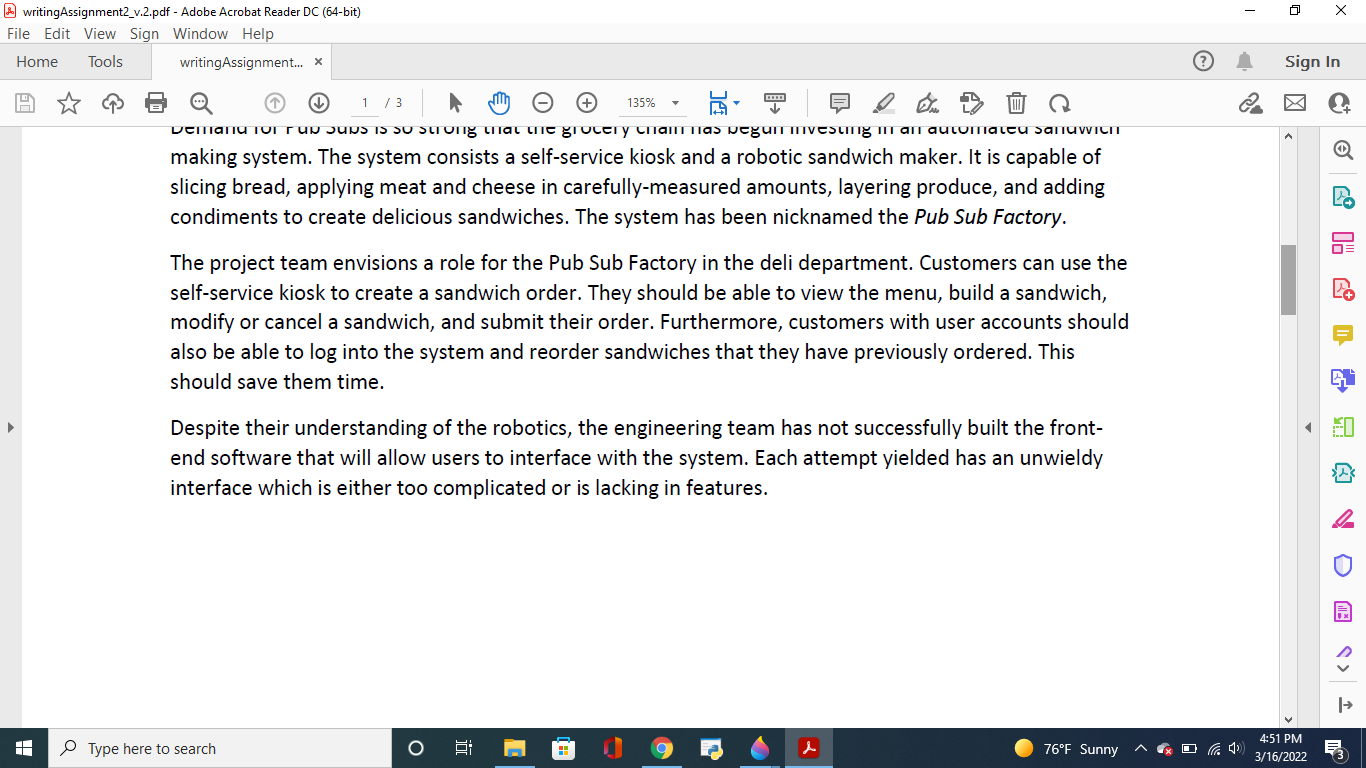Open the Export PDF tool
The image size is (1366, 768).
click(1343, 199)
